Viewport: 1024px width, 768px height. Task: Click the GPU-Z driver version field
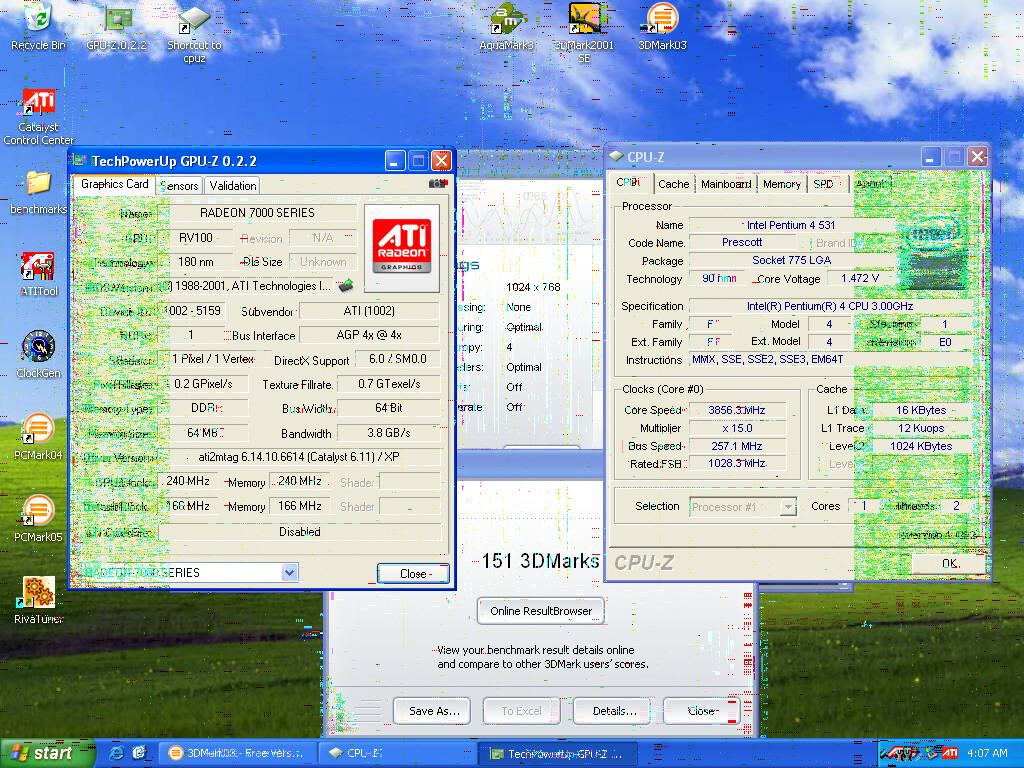coord(299,457)
